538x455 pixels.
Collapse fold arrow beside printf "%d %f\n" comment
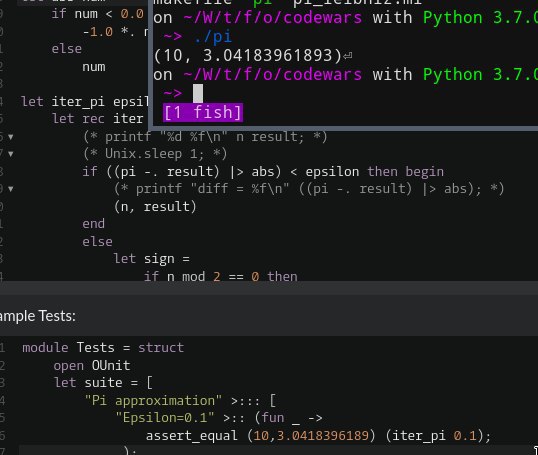coord(11,137)
